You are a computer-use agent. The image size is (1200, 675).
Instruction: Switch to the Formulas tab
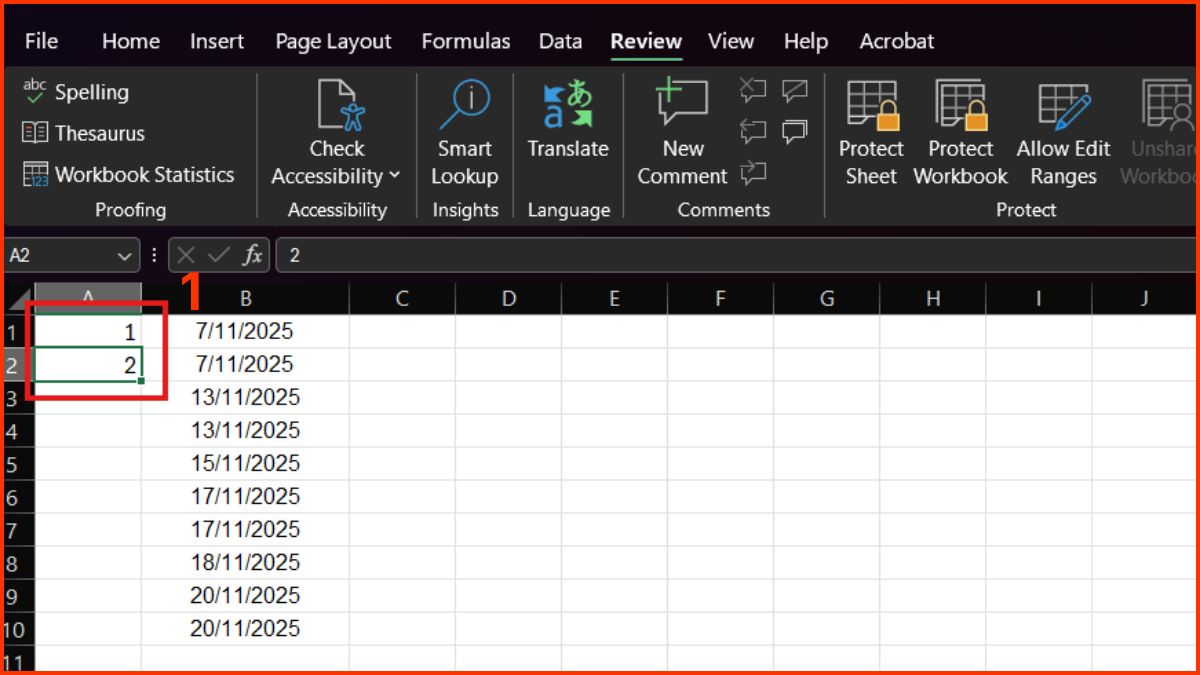pos(466,41)
